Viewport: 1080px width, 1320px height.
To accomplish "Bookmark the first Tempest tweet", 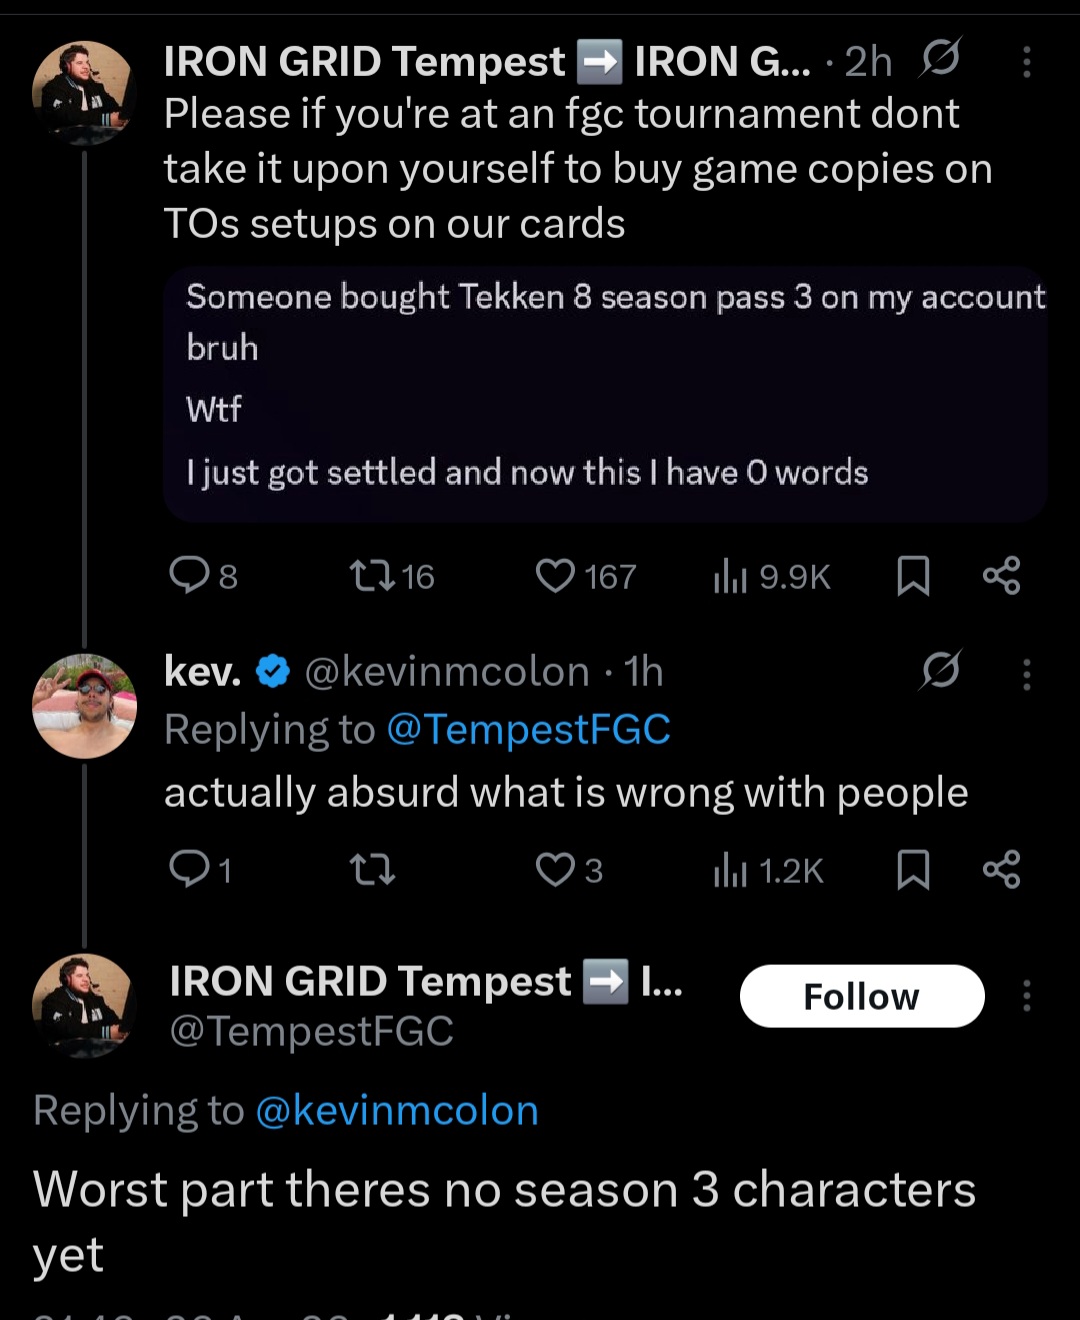I will pos(912,576).
